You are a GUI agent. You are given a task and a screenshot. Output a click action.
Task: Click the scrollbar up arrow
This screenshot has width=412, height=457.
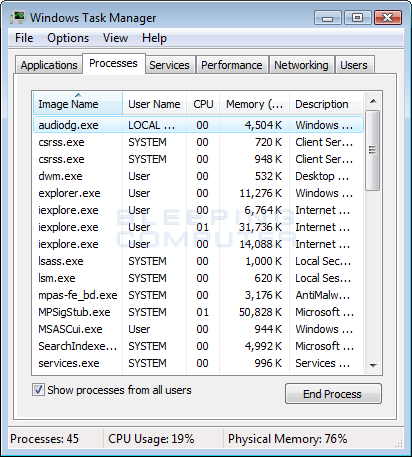373,101
